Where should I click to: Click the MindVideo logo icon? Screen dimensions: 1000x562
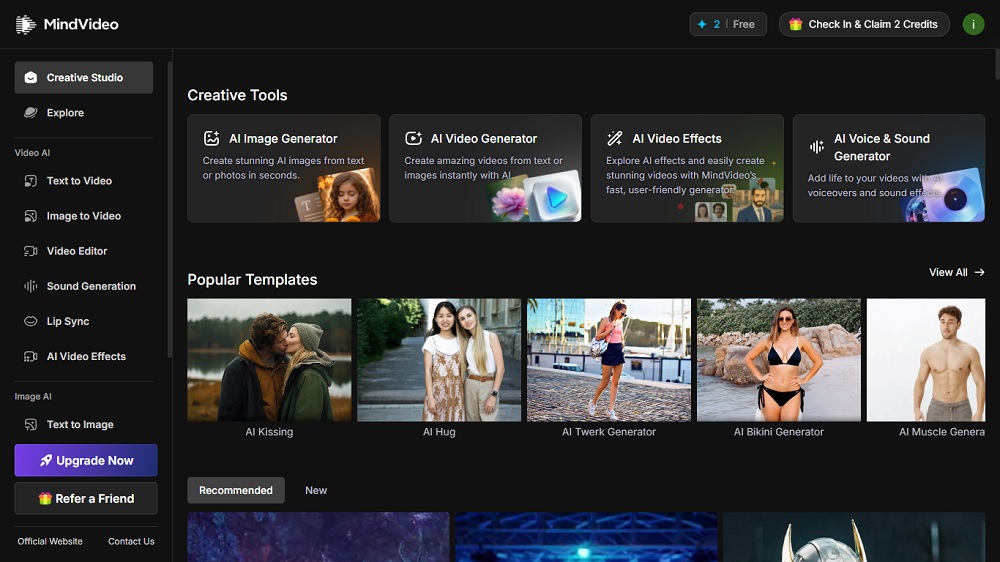[x=26, y=24]
